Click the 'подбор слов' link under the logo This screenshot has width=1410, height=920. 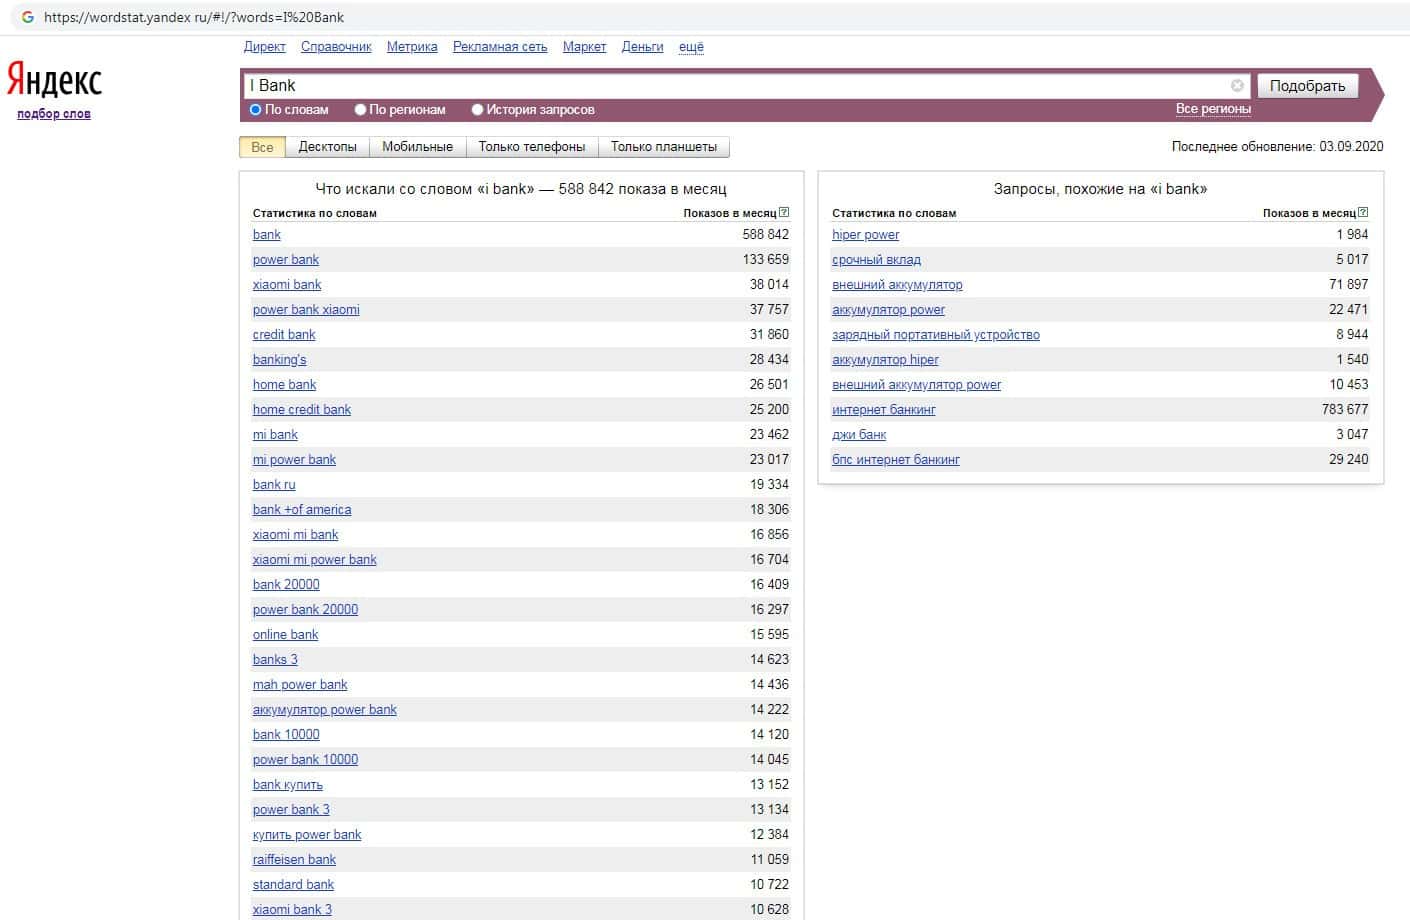pyautogui.click(x=54, y=114)
